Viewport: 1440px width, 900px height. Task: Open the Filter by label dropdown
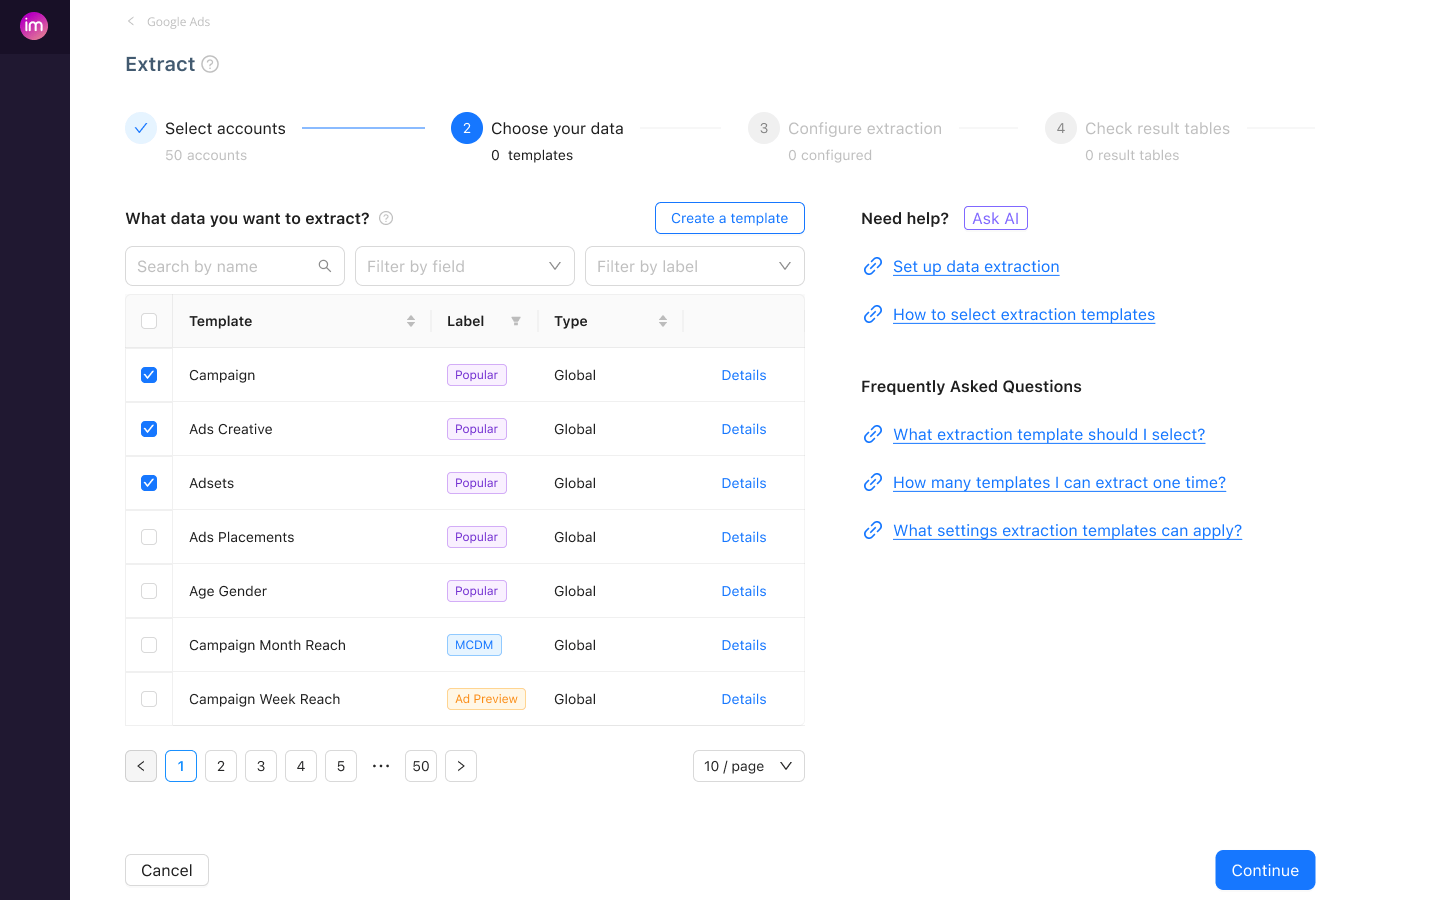tap(694, 266)
